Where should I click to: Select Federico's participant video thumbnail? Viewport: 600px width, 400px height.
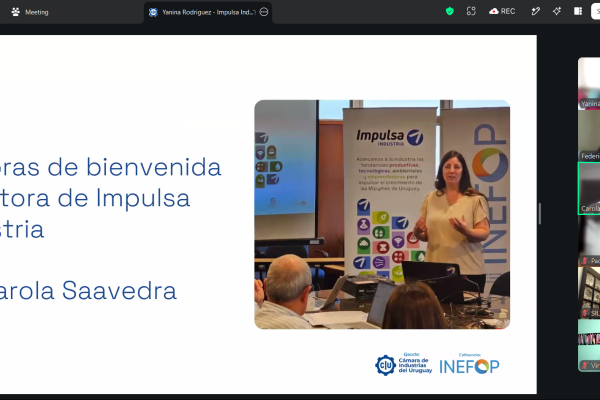click(589, 136)
